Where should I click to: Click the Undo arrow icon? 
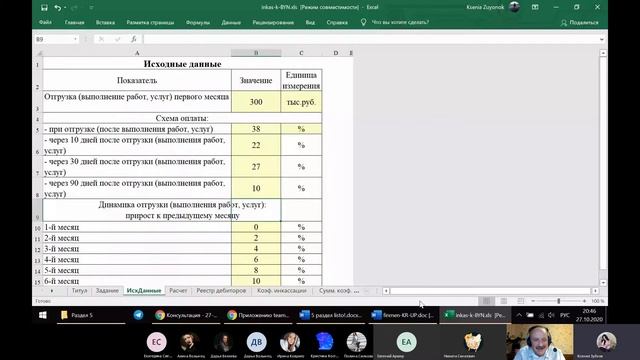[58, 7]
